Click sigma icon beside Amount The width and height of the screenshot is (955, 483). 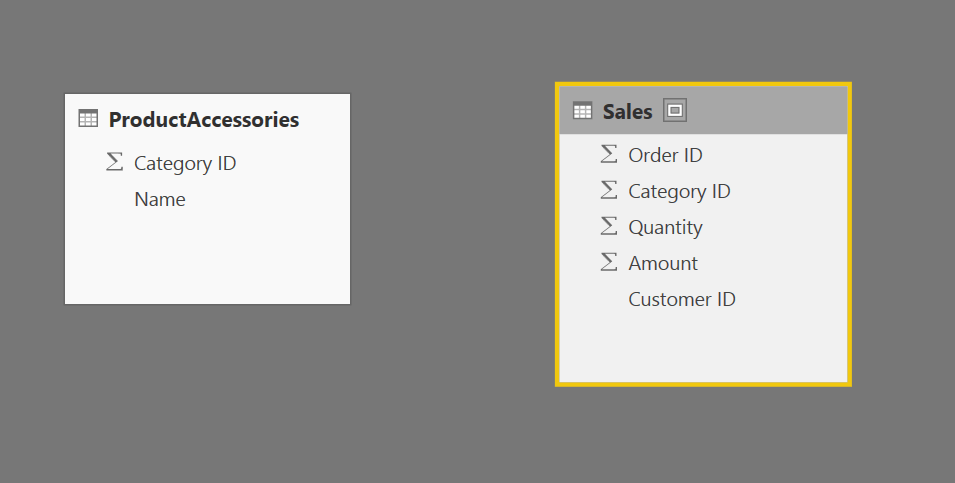coord(608,262)
